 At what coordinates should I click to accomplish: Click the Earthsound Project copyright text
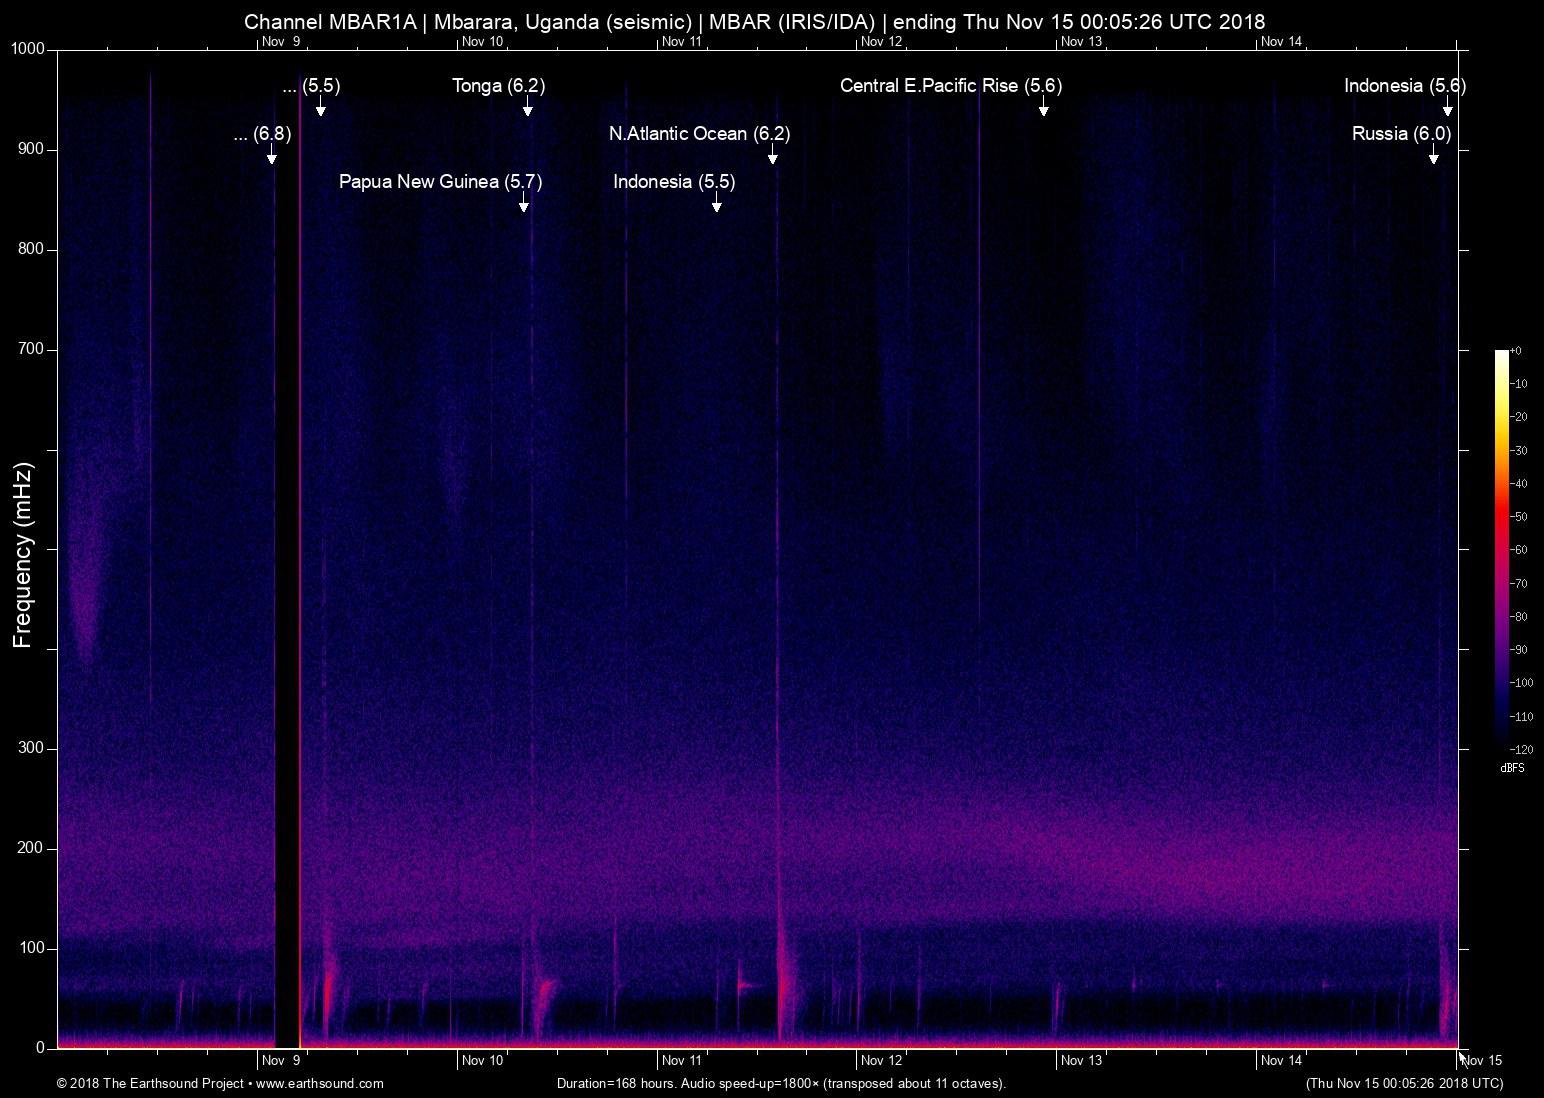[150, 1083]
